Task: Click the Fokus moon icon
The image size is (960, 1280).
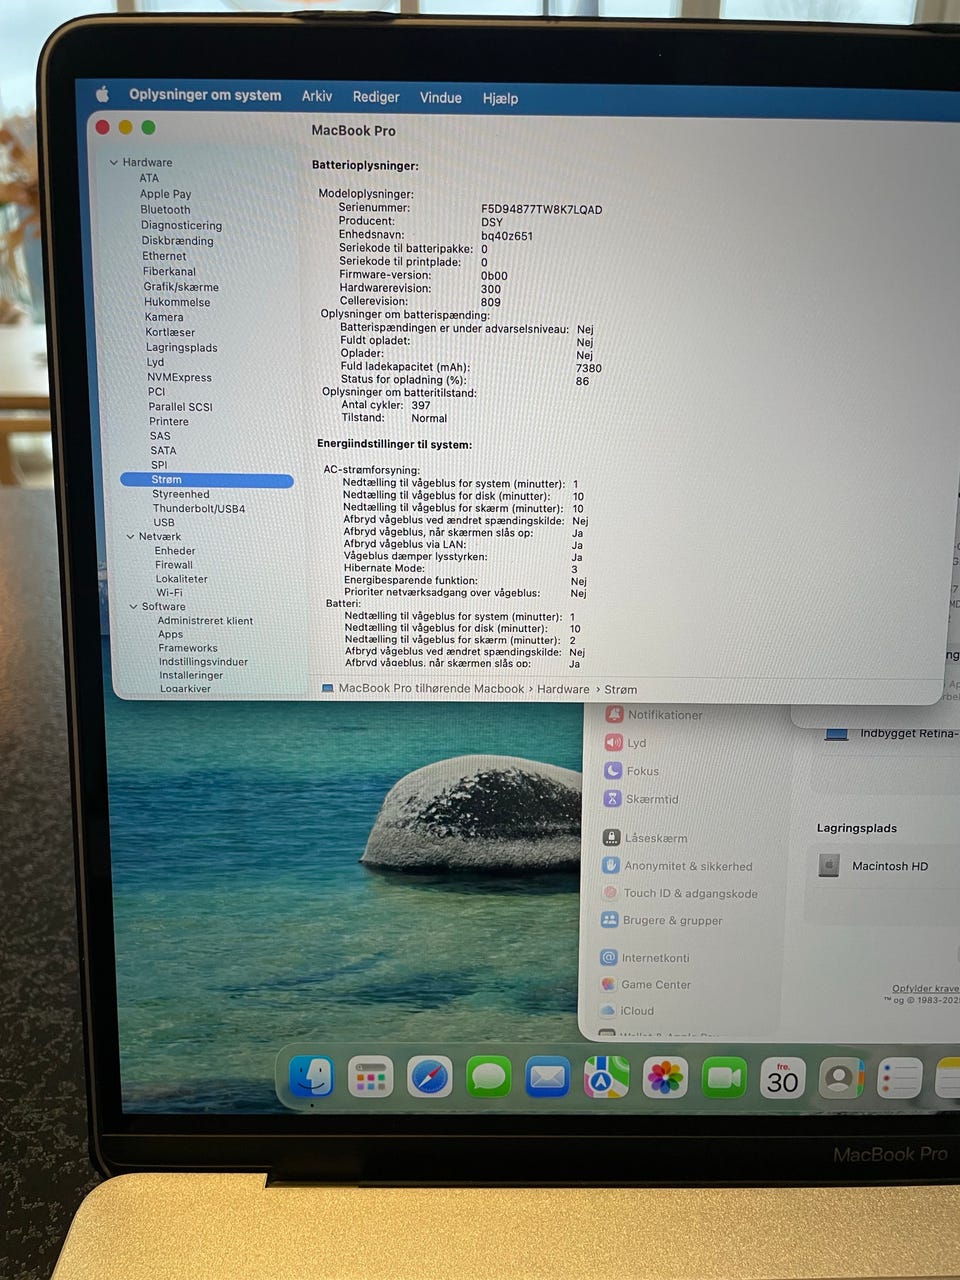Action: pyautogui.click(x=613, y=770)
